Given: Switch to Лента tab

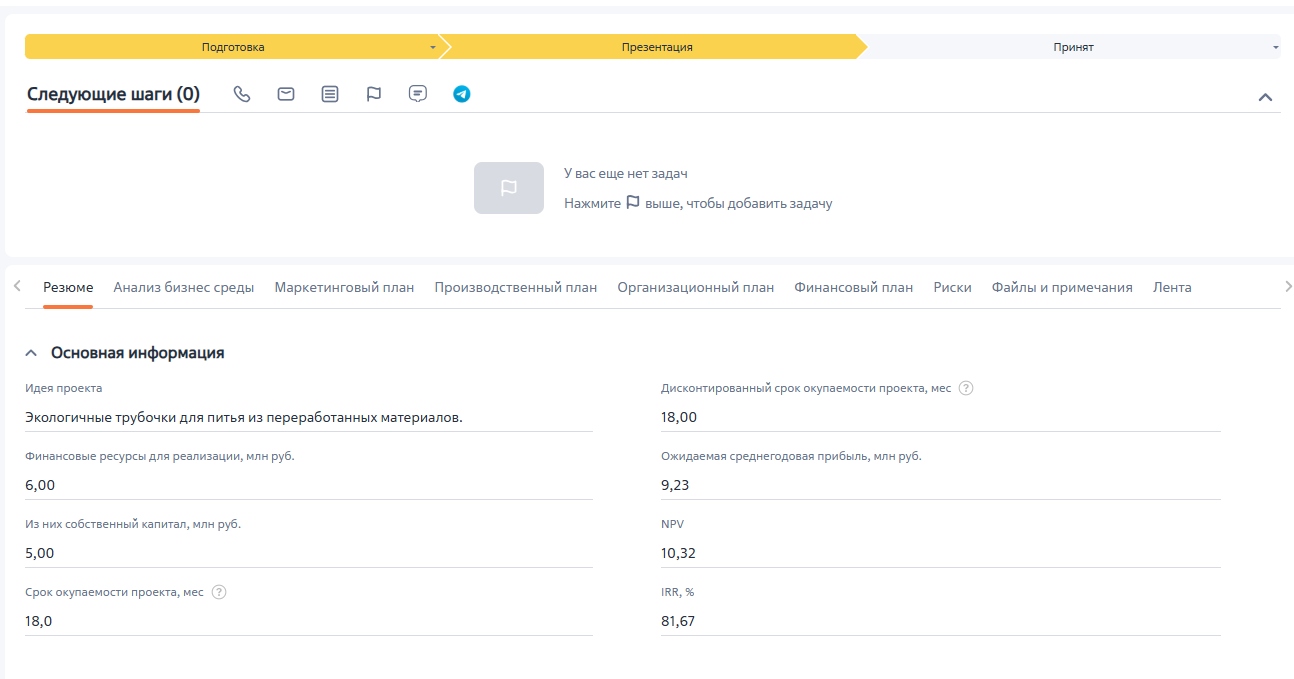Looking at the screenshot, I should click(1172, 287).
